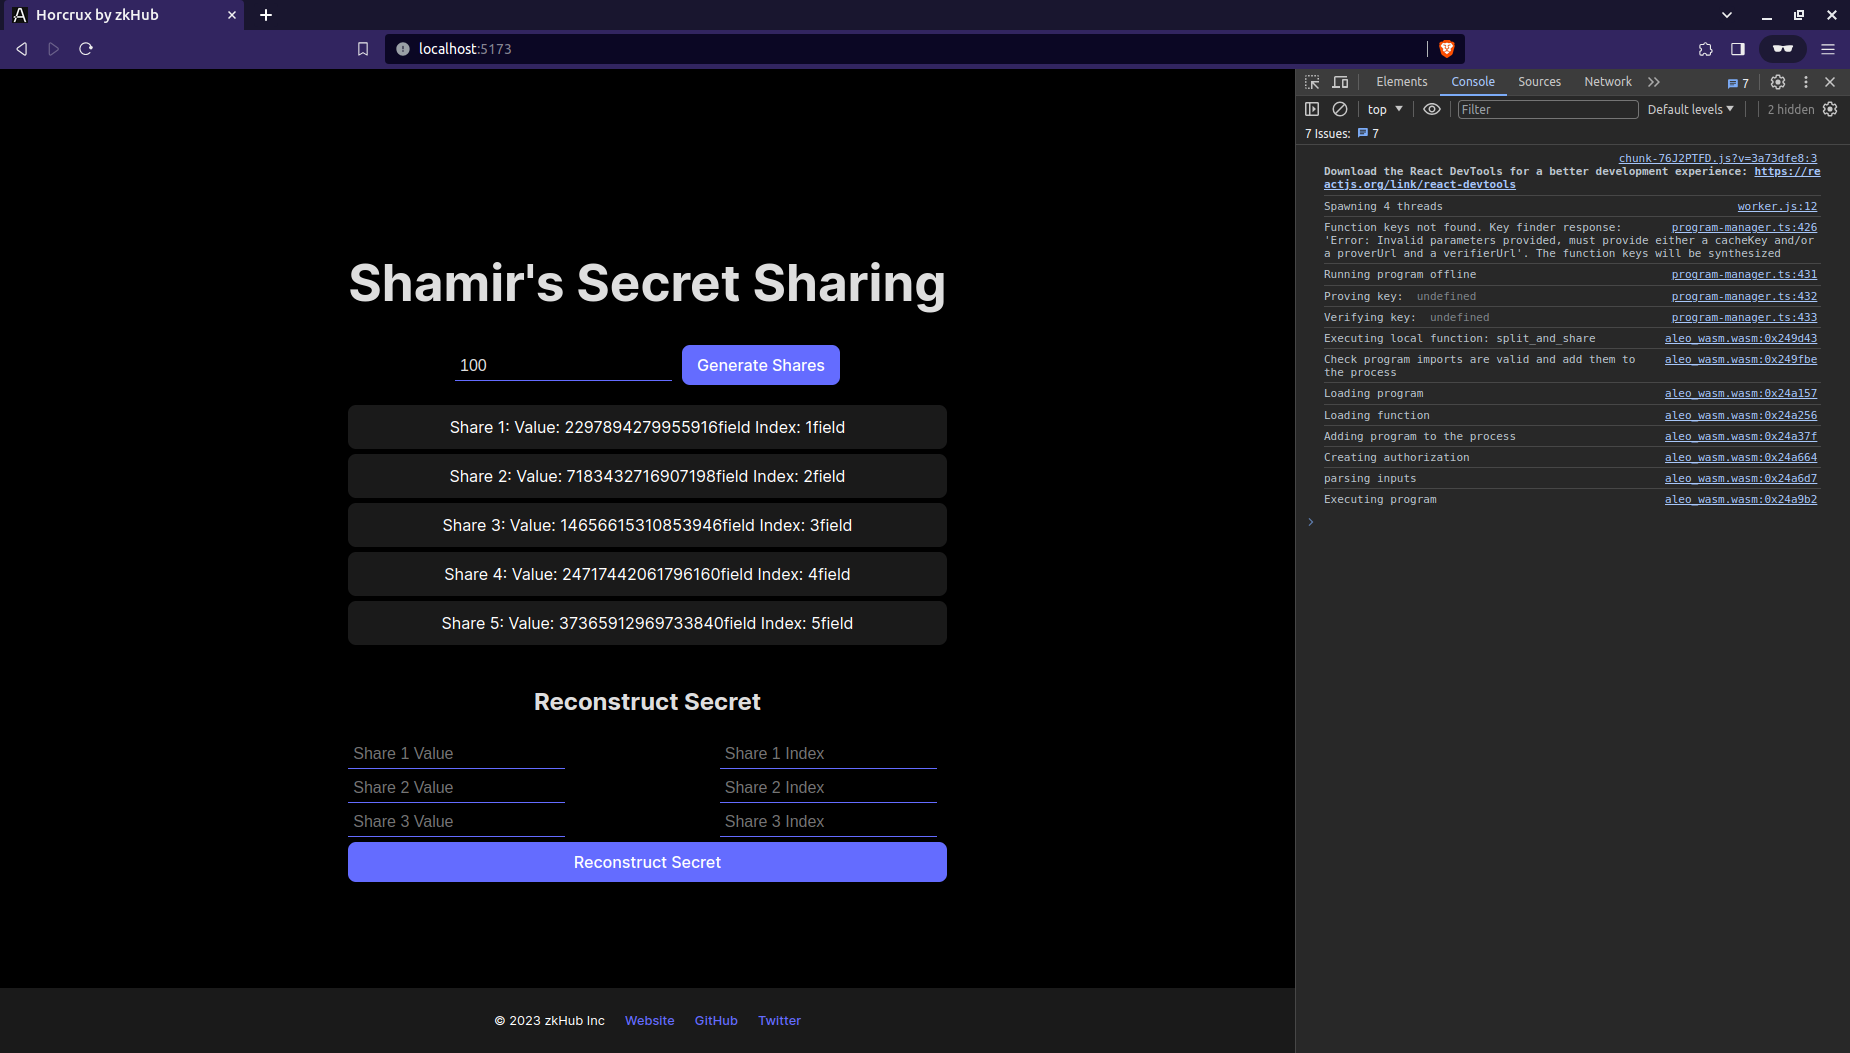Screen dimensions: 1850x1053
Task: Show the 2 hidden console messages
Action: (1791, 109)
